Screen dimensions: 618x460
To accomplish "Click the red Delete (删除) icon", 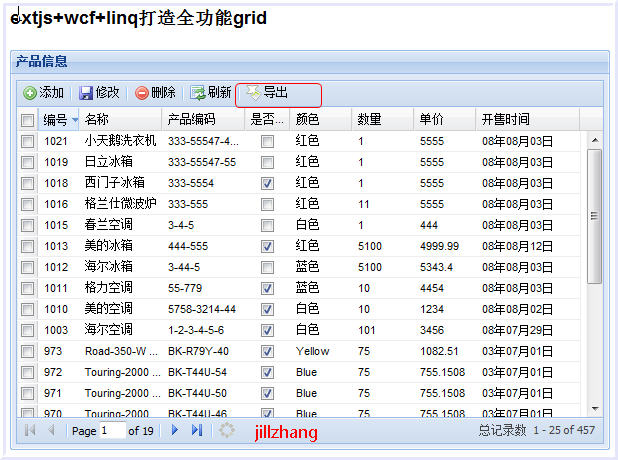I will [142, 93].
